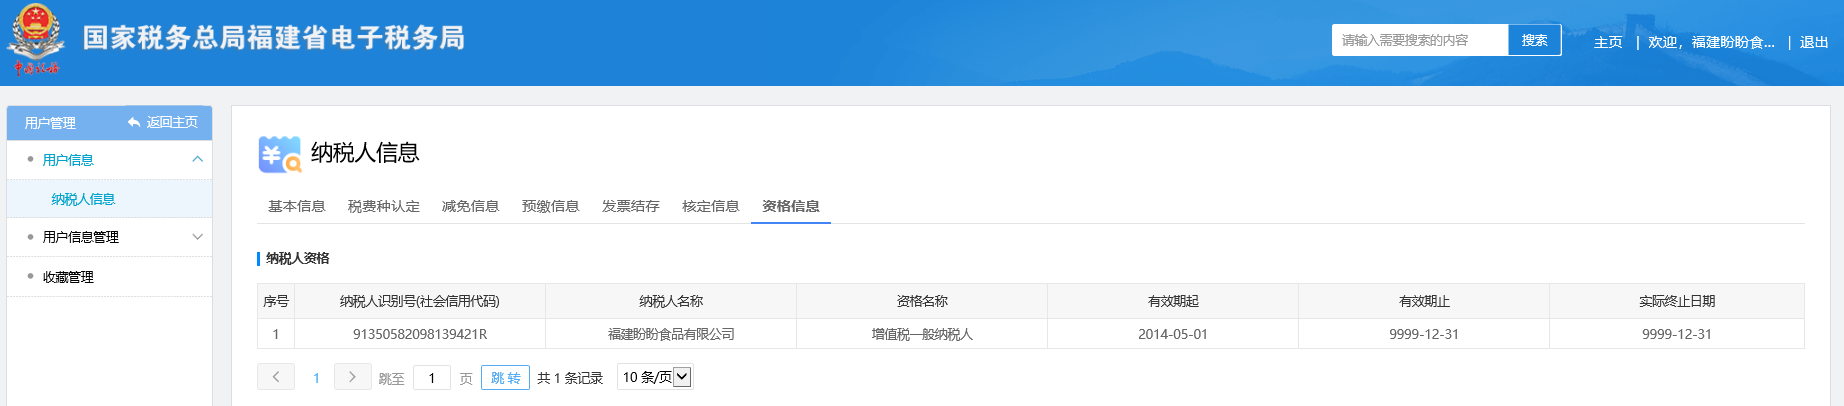
Task: Select the 核定信息 tab
Action: click(x=710, y=206)
